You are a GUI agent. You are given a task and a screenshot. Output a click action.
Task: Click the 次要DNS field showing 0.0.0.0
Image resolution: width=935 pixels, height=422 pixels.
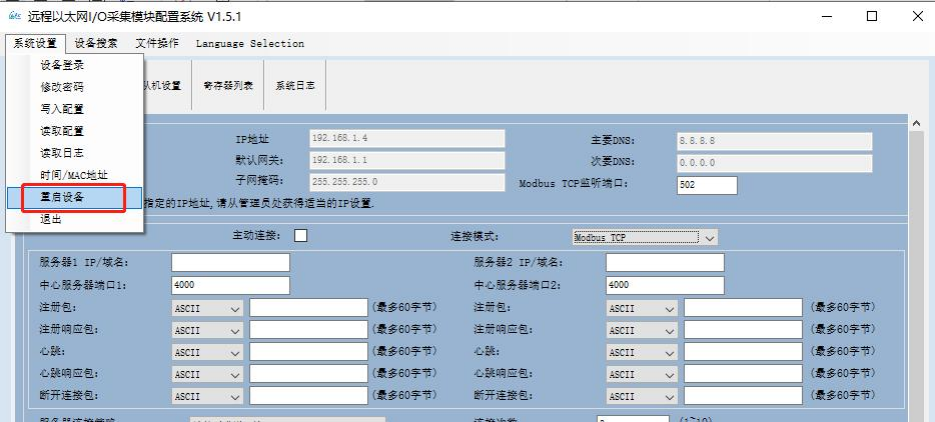click(775, 163)
